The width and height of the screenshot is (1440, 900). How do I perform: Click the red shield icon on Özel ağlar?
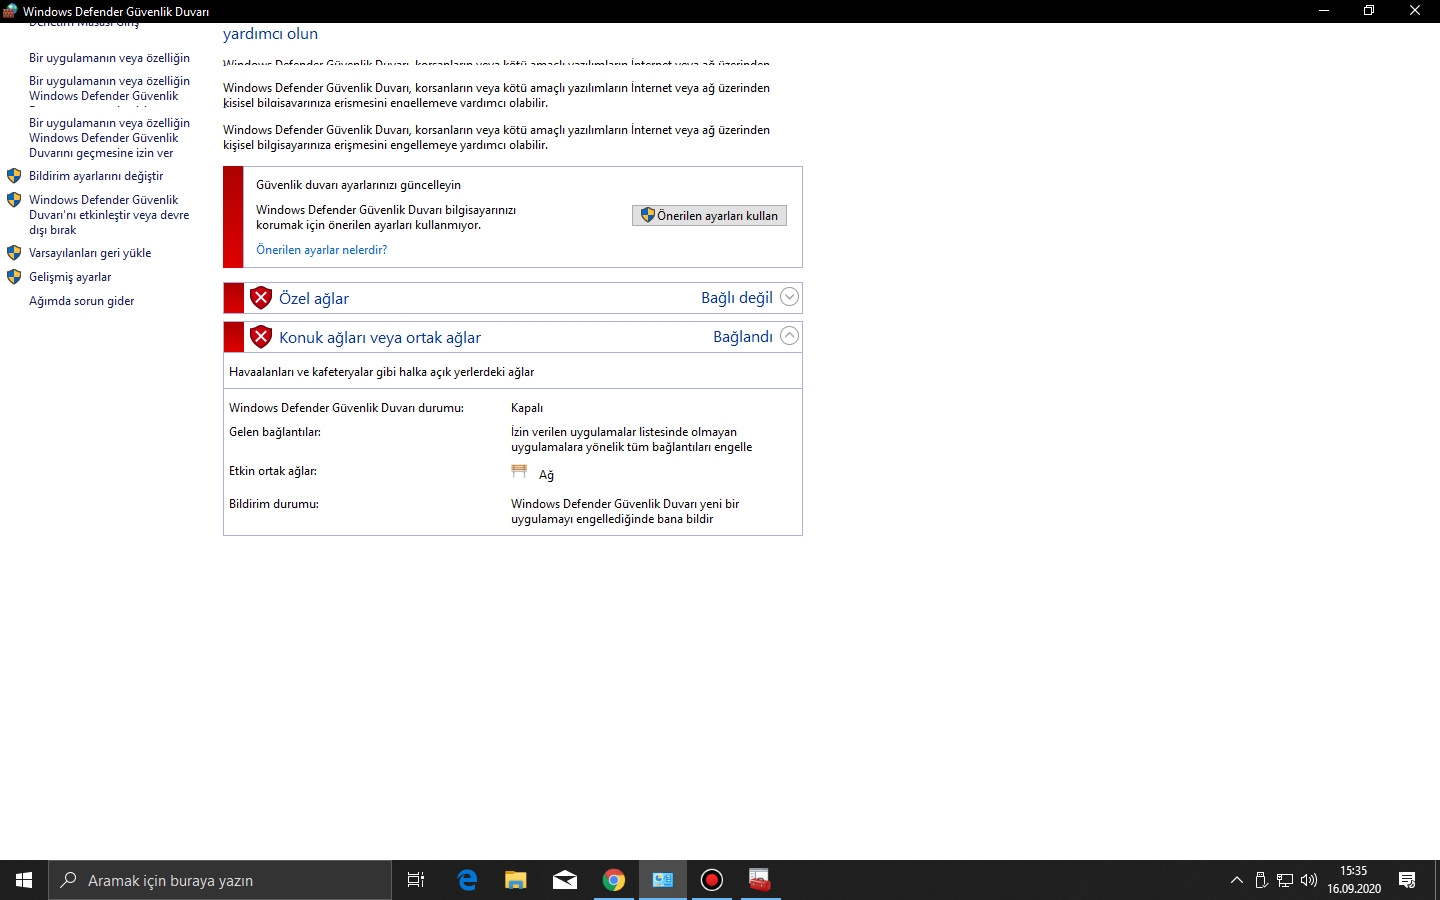tap(261, 298)
